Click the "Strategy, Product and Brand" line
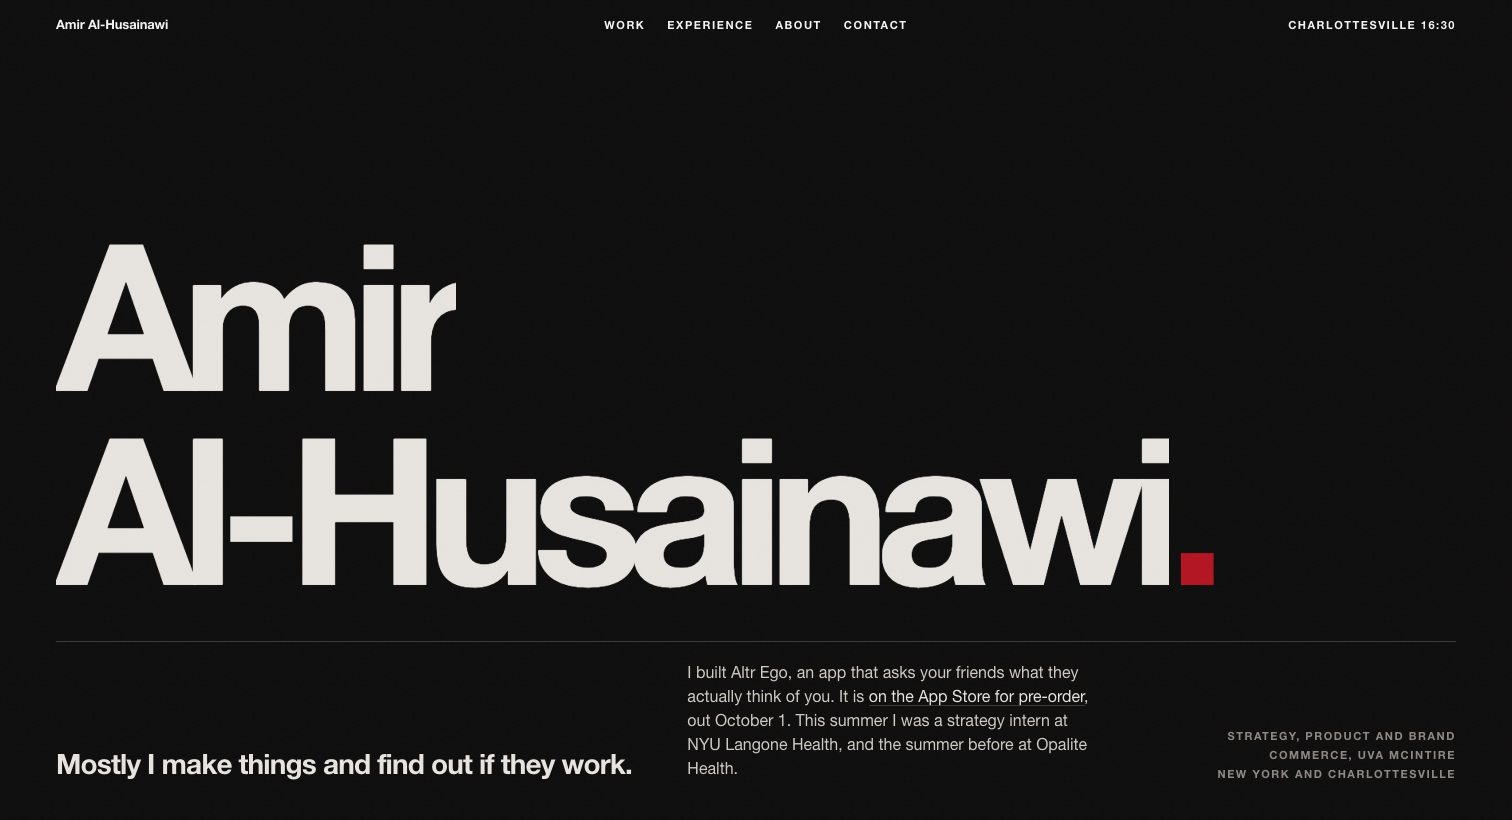Image resolution: width=1512 pixels, height=820 pixels. click(x=1341, y=736)
